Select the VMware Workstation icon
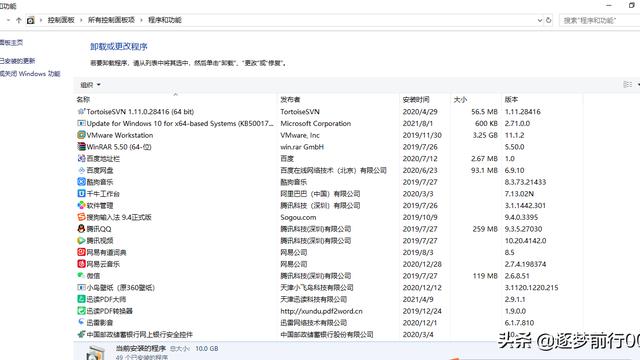Image resolution: width=640 pixels, height=360 pixels. click(x=81, y=135)
